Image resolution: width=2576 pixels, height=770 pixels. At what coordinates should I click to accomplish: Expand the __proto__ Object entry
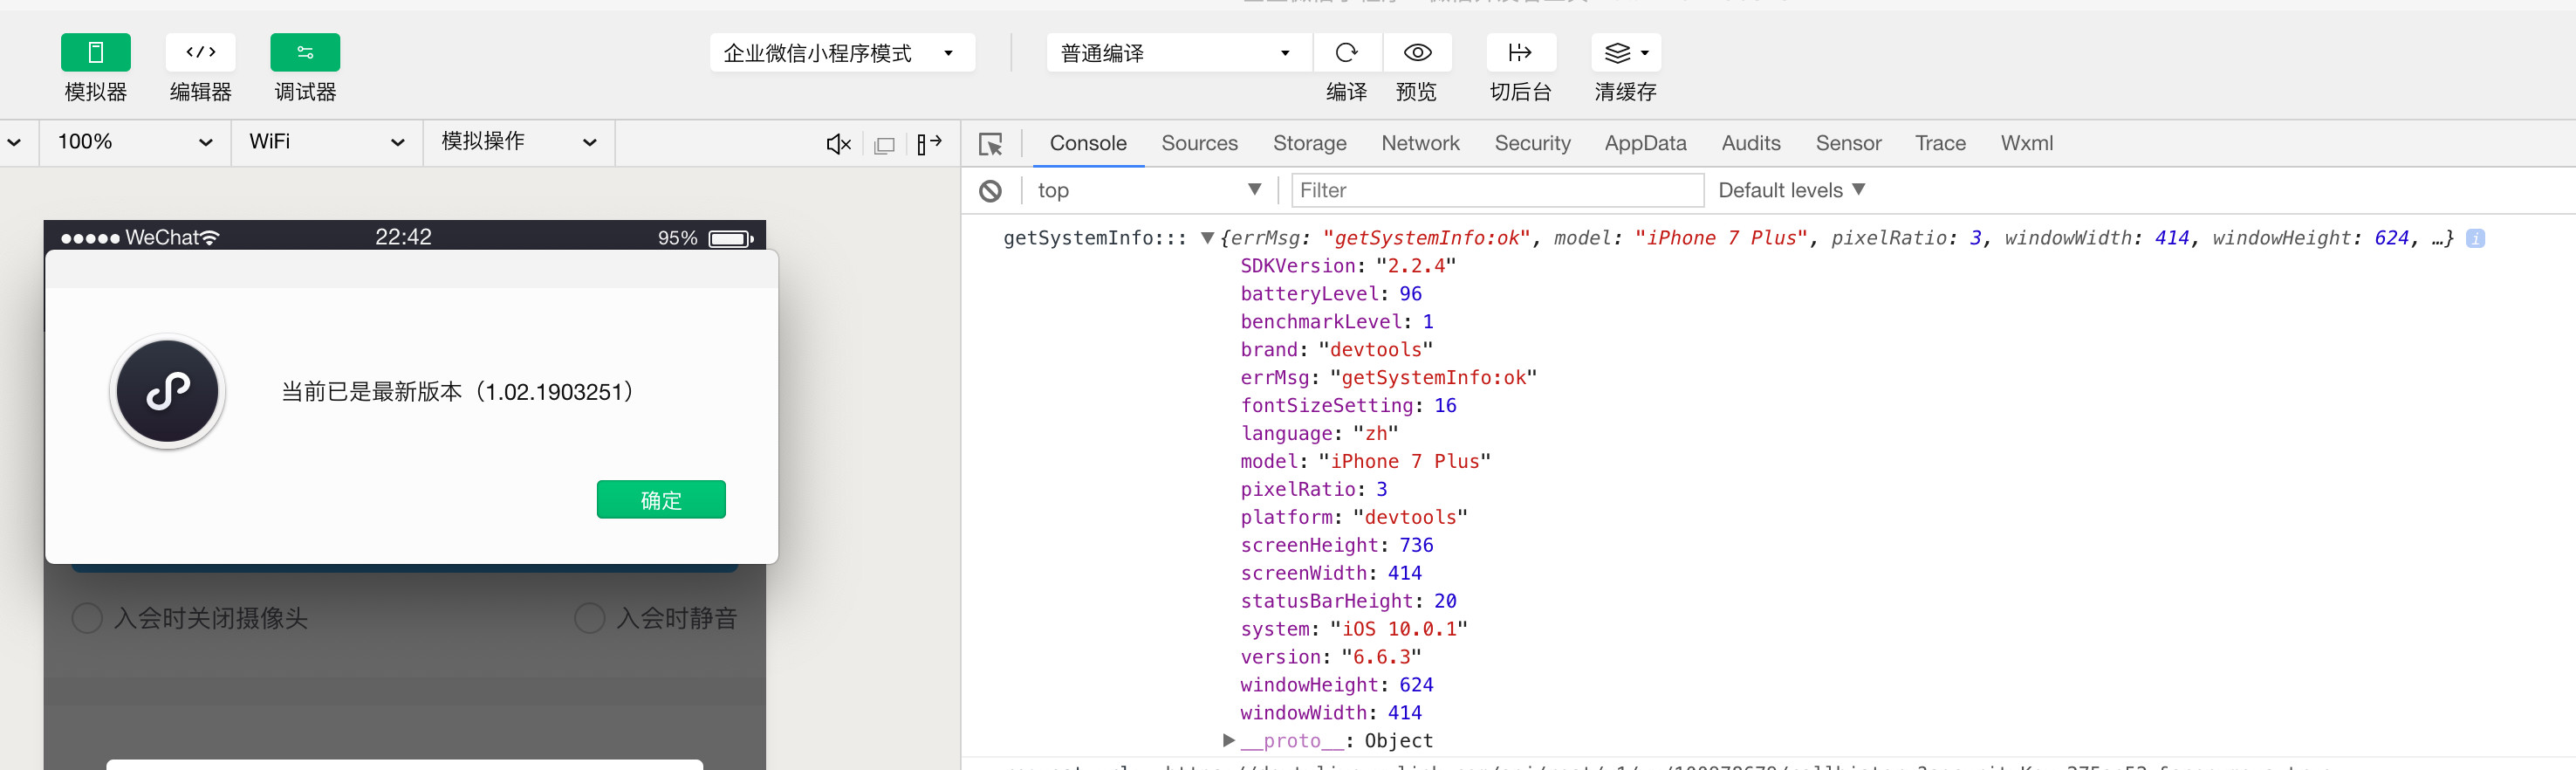1229,740
